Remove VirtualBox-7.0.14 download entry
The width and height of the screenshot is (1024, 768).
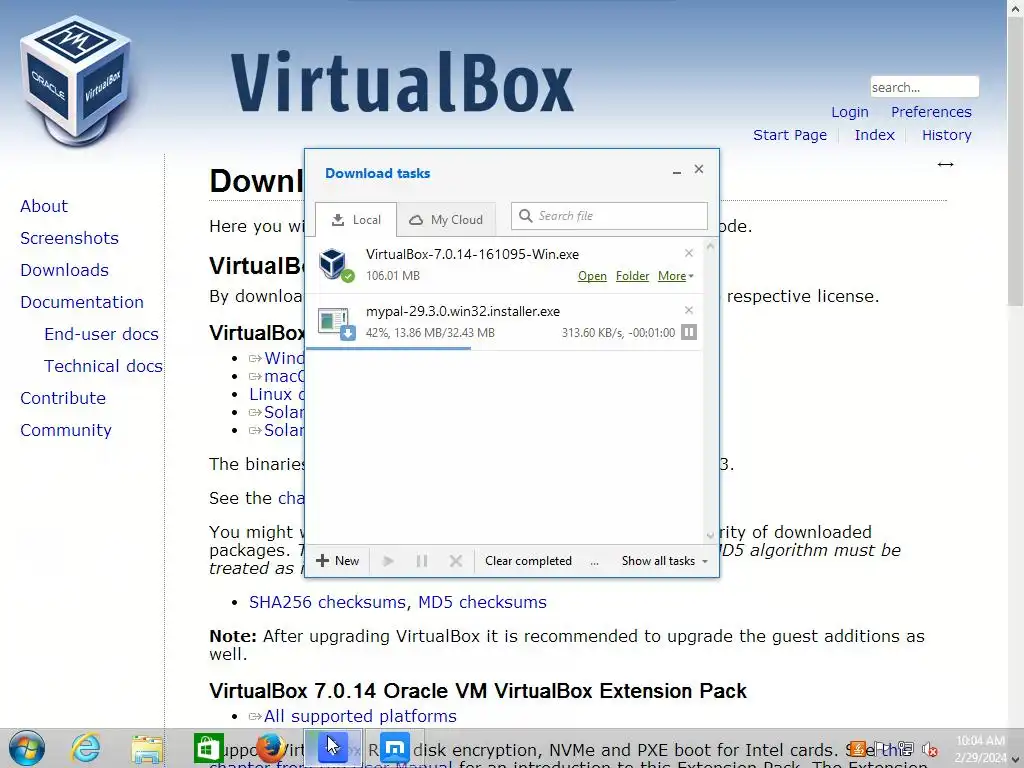(x=688, y=253)
